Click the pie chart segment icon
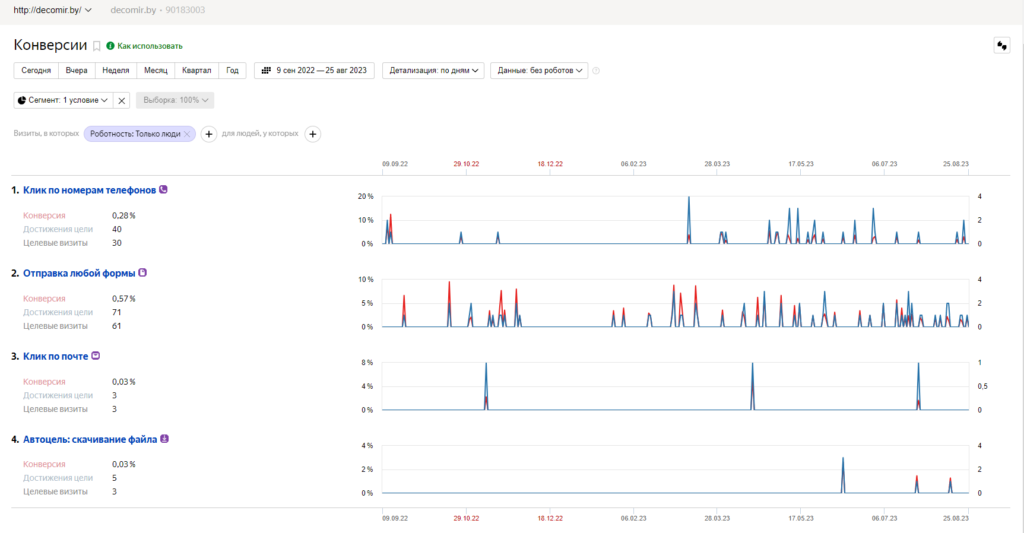The height and width of the screenshot is (533, 1024). 22,101
